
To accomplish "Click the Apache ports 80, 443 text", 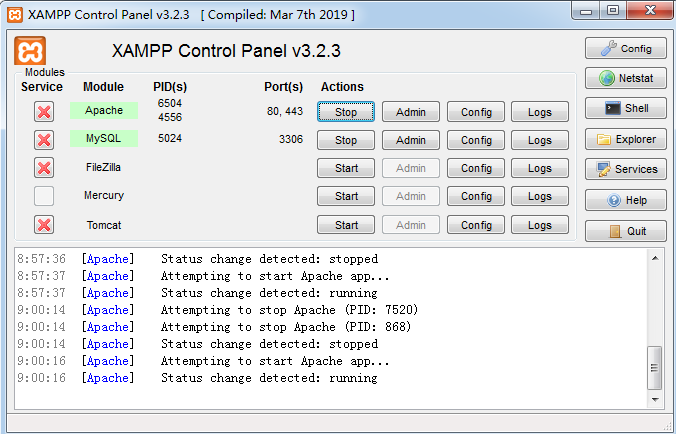I will [x=285, y=111].
